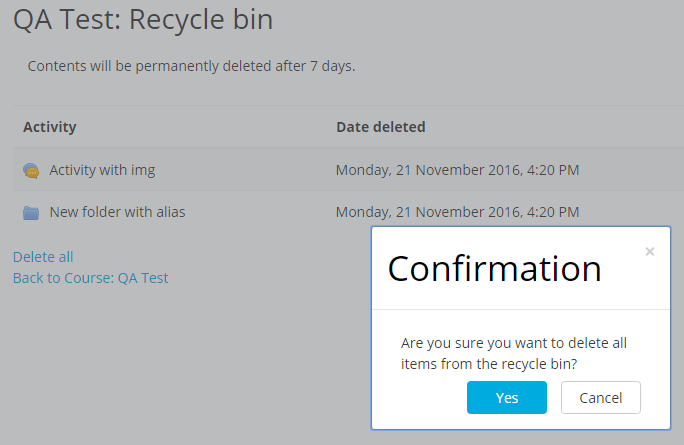Click the deletion date of New folder with alias
The width and height of the screenshot is (684, 445).
coord(457,212)
